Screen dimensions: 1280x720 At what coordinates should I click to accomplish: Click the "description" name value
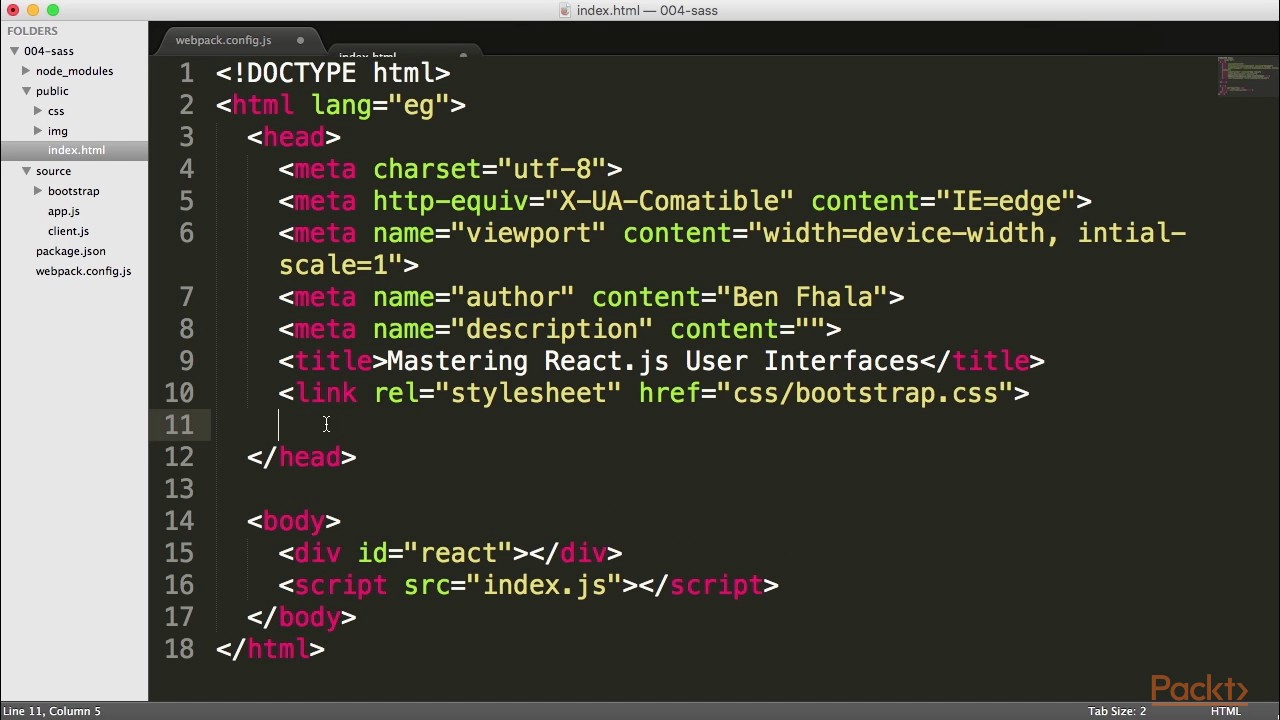[552, 329]
